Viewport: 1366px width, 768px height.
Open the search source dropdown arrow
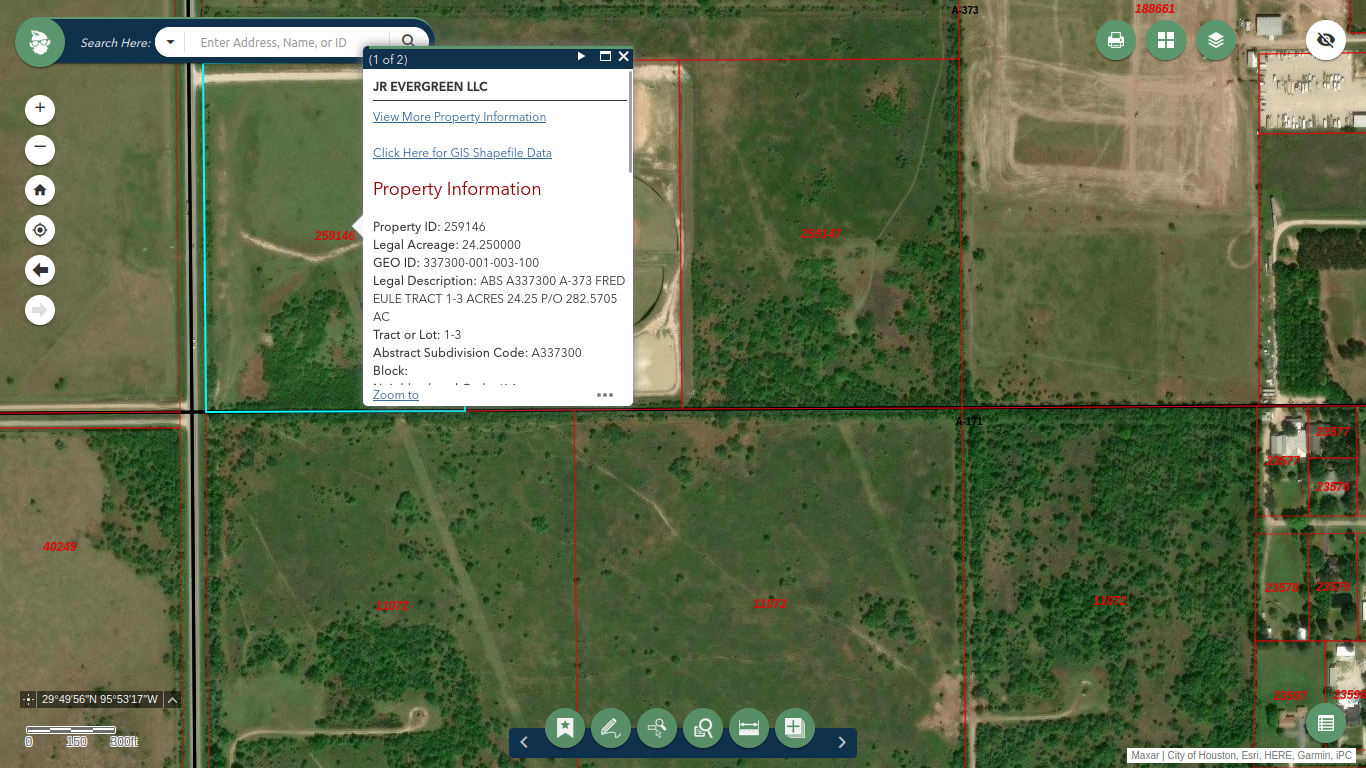[x=171, y=42]
